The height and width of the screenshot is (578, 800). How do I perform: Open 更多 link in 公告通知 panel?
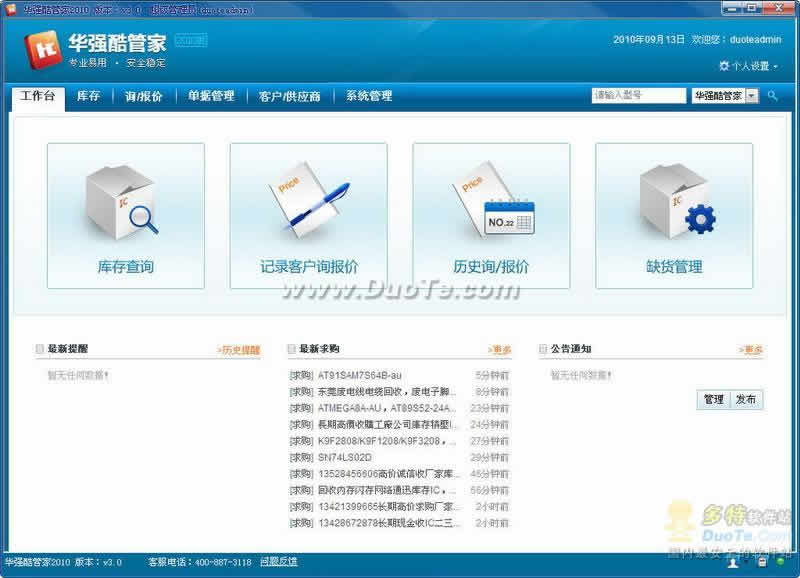click(x=751, y=350)
